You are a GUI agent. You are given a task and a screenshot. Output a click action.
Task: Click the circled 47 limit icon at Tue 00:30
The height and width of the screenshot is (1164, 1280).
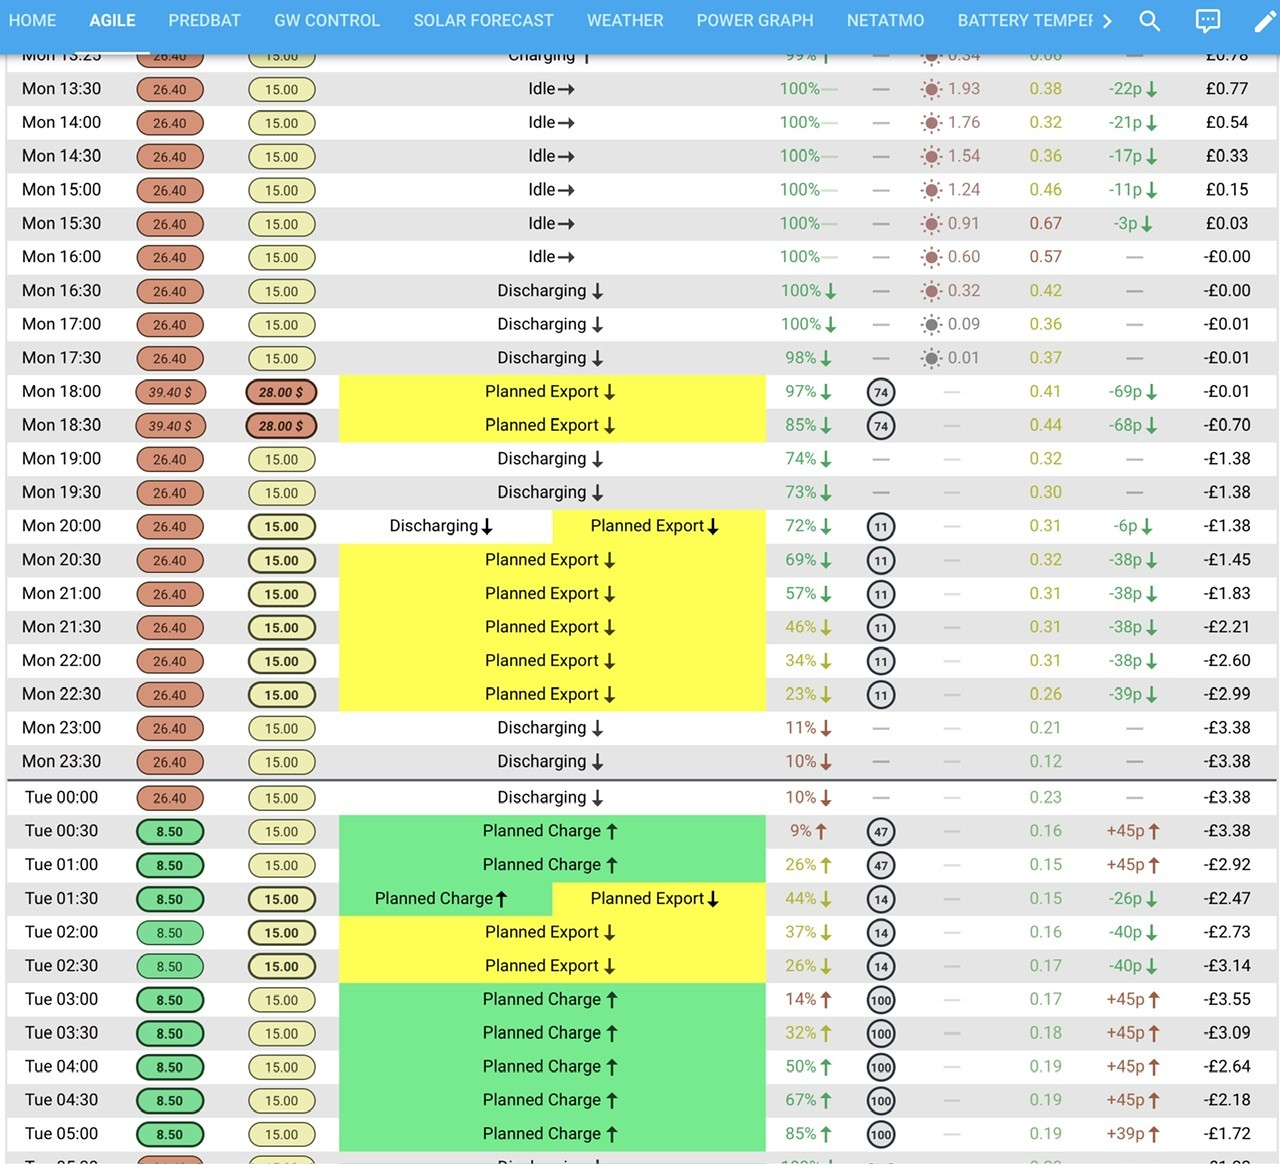point(881,832)
